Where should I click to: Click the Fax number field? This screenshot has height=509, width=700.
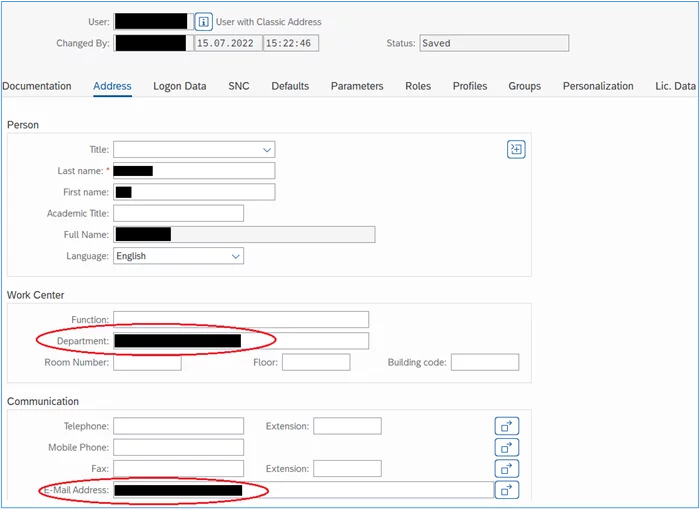pos(179,469)
